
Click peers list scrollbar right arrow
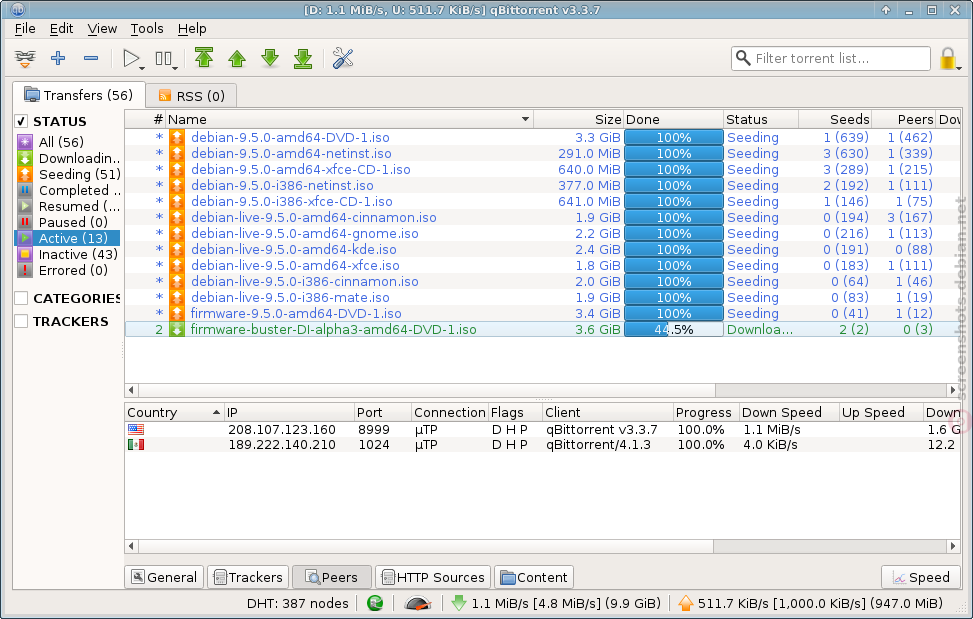pos(953,546)
